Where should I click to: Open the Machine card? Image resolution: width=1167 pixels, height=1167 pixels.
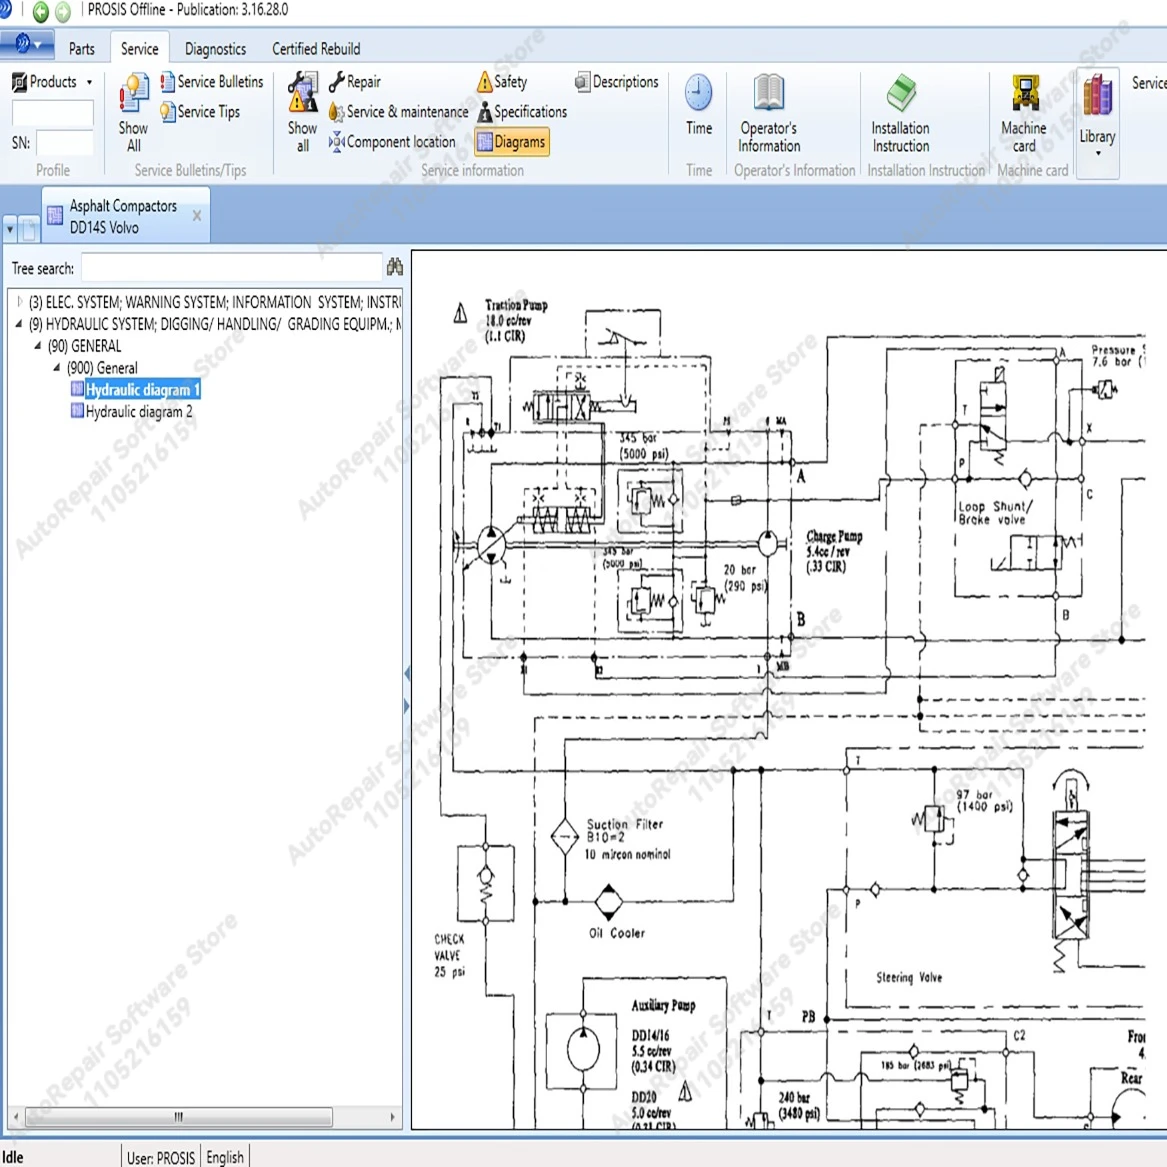click(1023, 112)
